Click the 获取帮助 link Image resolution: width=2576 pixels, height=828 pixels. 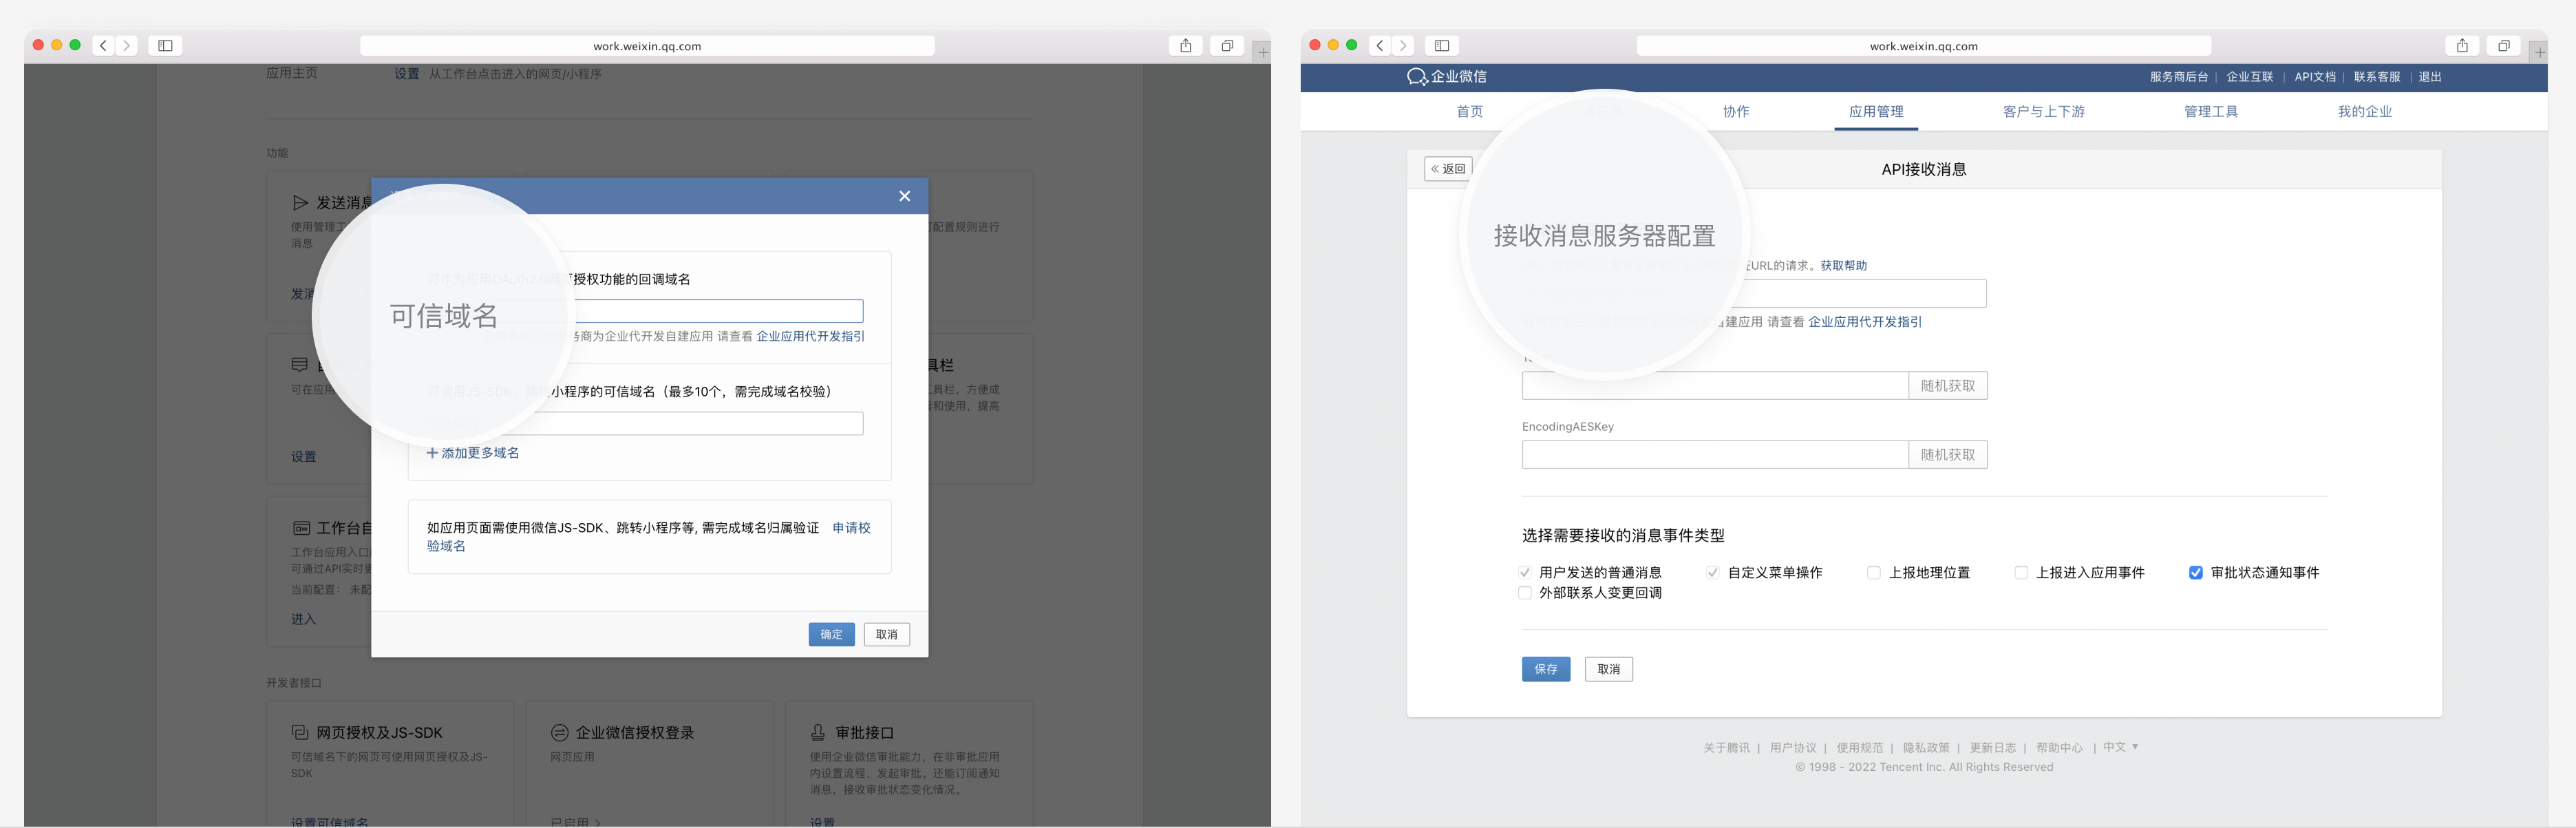click(1843, 266)
